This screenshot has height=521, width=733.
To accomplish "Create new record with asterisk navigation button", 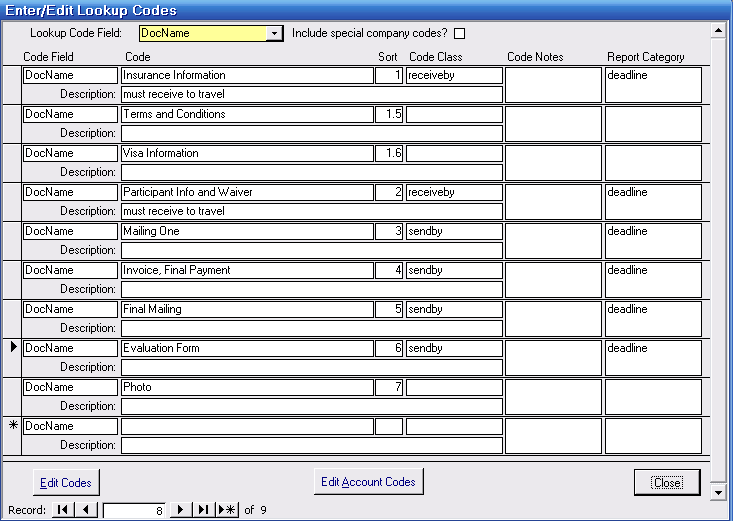I will (x=227, y=510).
